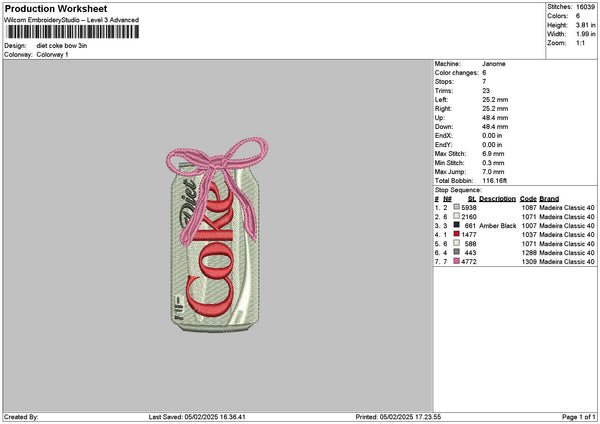Click the barcode under the Wilcom EmbroideryStudio line
This screenshot has height=424, width=600.
pos(72,32)
